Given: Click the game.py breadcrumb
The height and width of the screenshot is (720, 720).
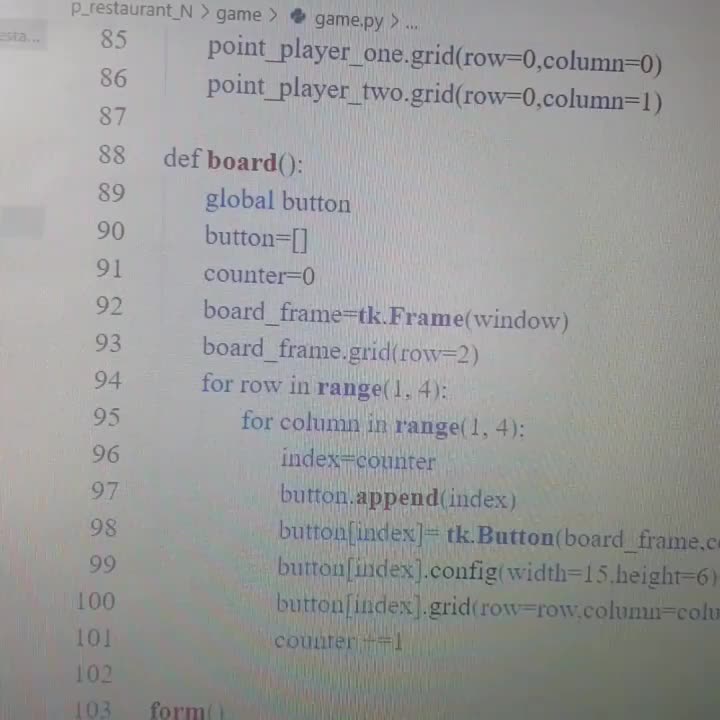Looking at the screenshot, I should pyautogui.click(x=349, y=21).
